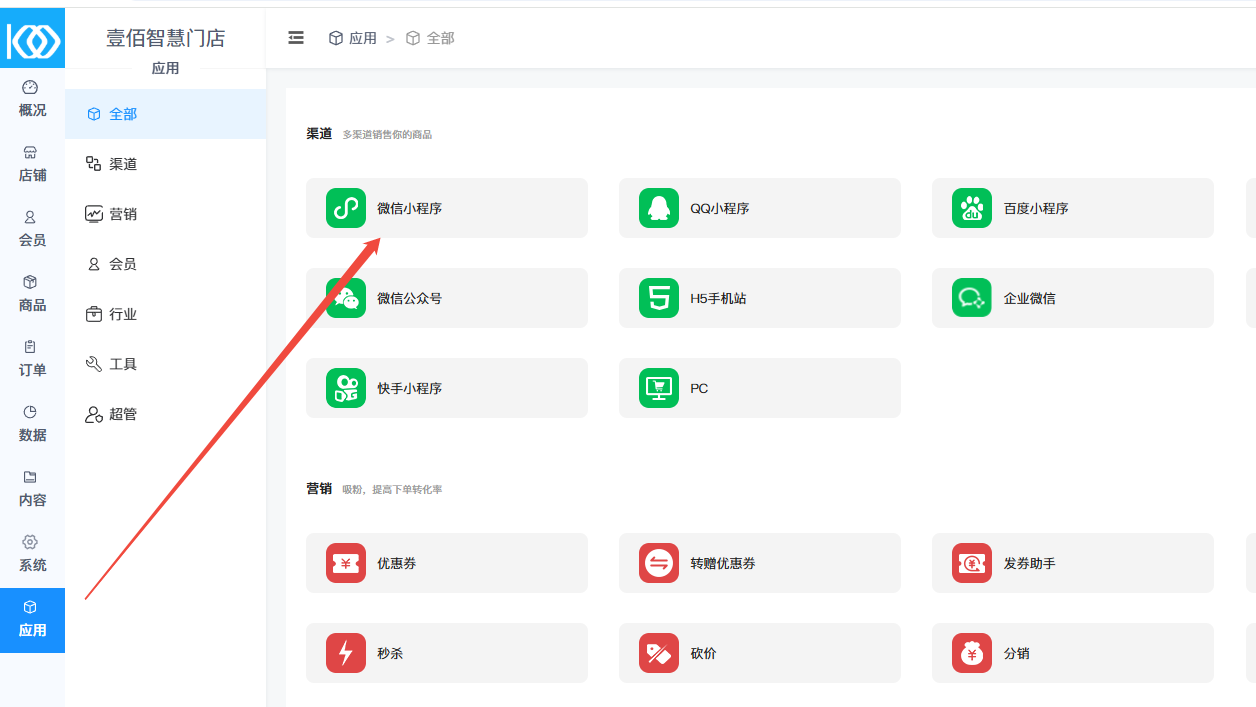This screenshot has width=1256, height=707.
Task: Go to 概况 dashboard in sidebar
Action: point(32,99)
